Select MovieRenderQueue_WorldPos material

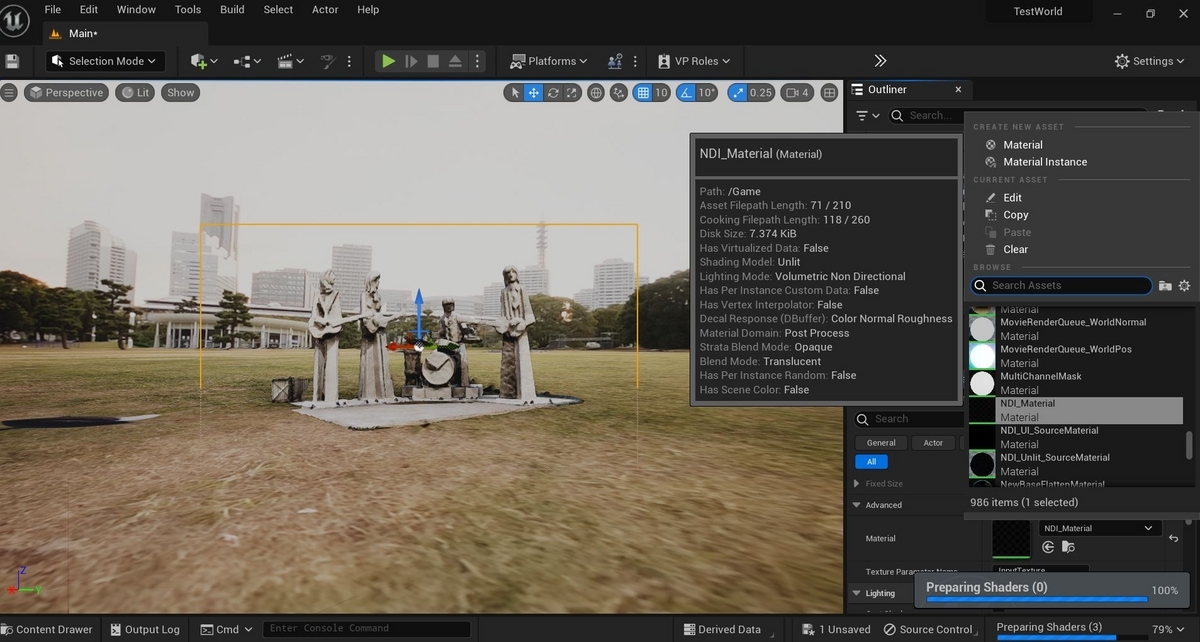point(1075,356)
